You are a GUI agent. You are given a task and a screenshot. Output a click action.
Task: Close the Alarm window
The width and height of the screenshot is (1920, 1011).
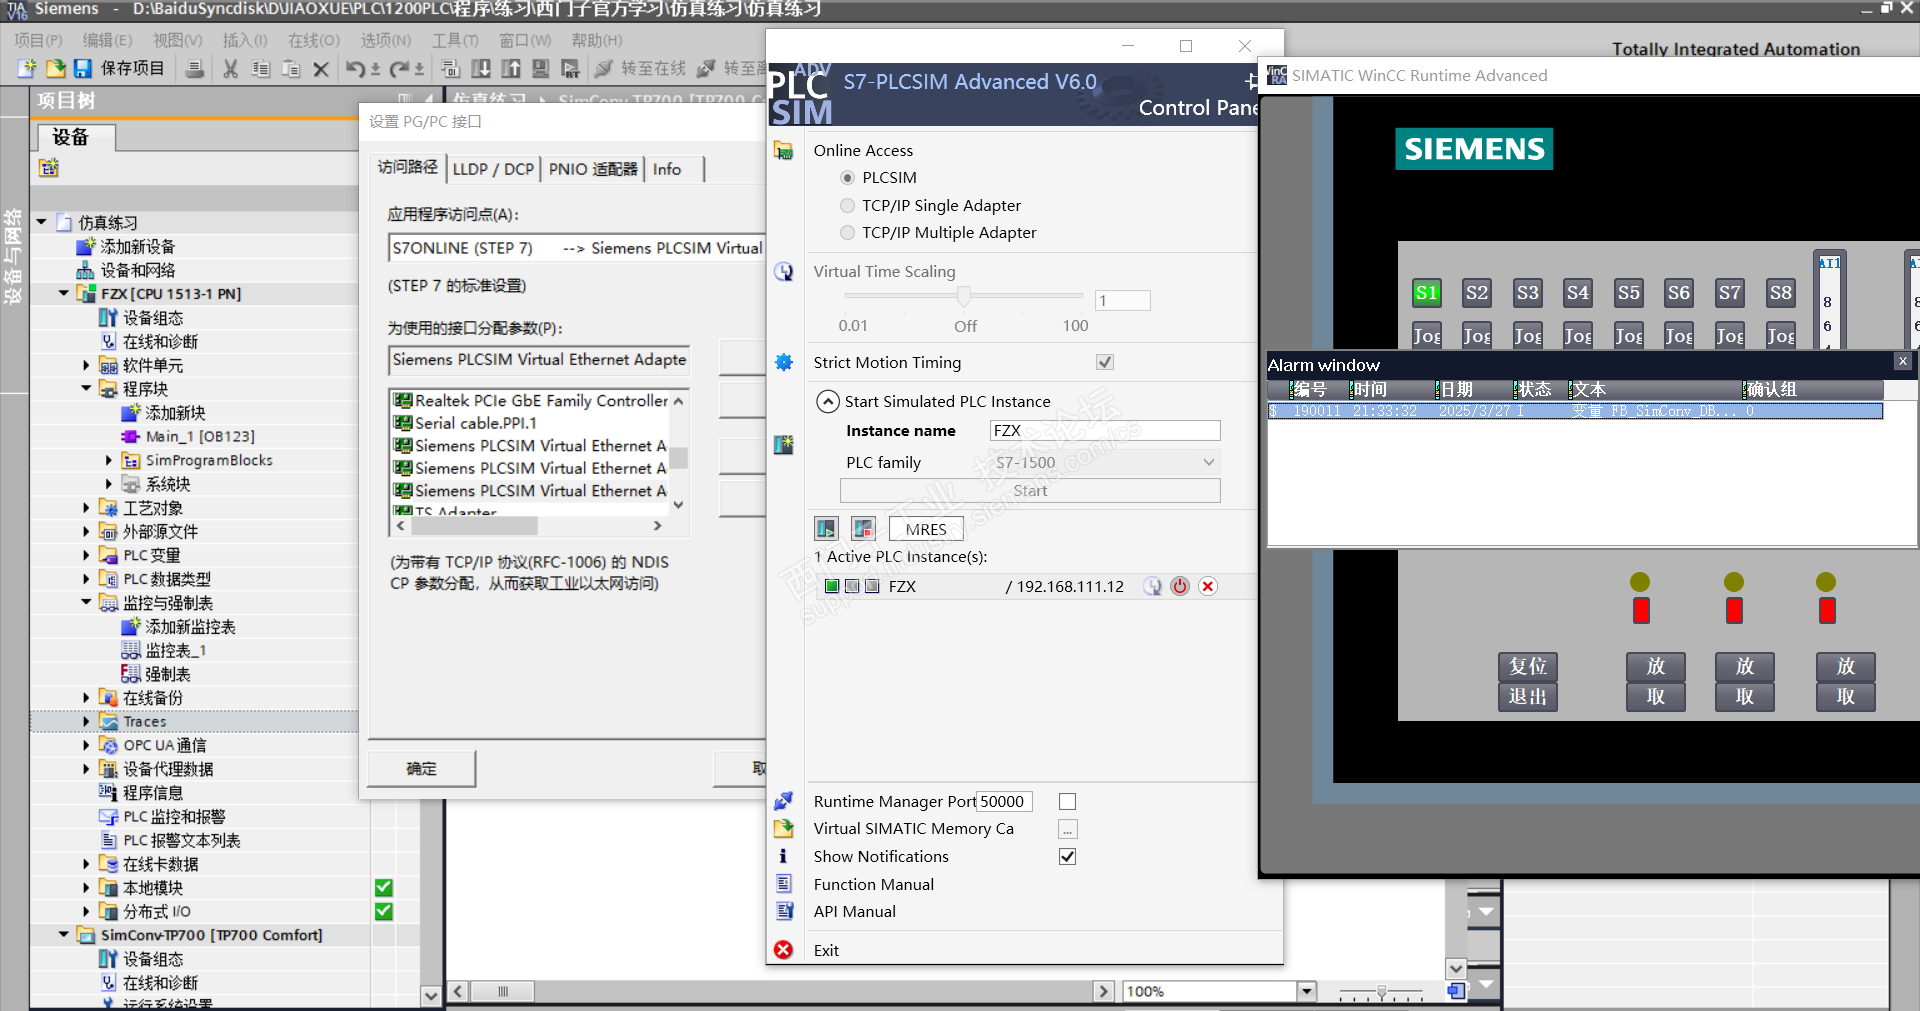point(1903,362)
